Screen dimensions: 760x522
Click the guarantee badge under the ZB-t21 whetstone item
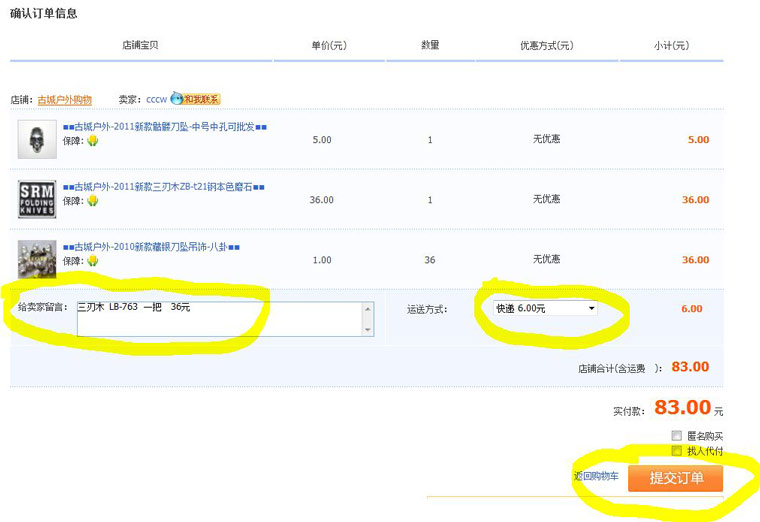[x=93, y=201]
